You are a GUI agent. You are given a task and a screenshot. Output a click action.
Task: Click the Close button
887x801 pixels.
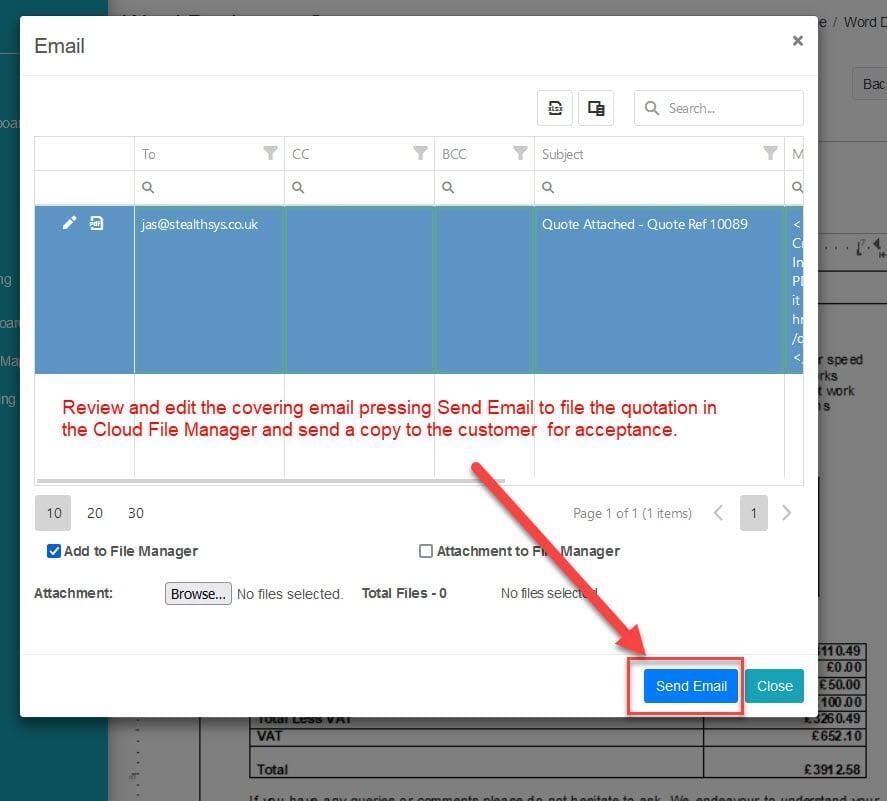point(774,686)
